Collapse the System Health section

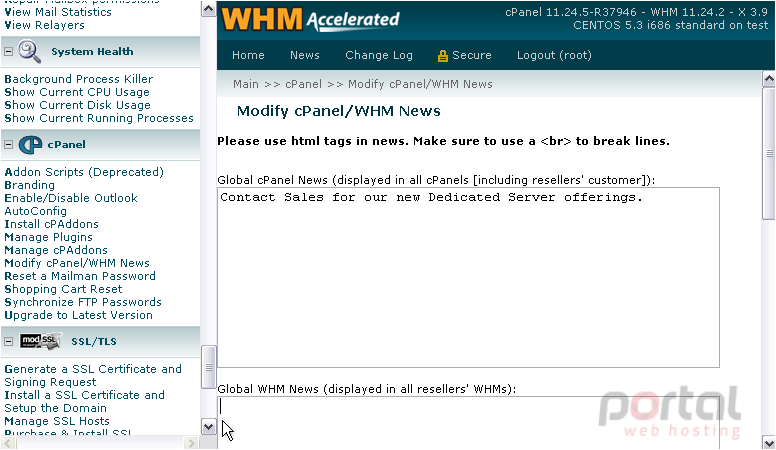(x=8, y=51)
